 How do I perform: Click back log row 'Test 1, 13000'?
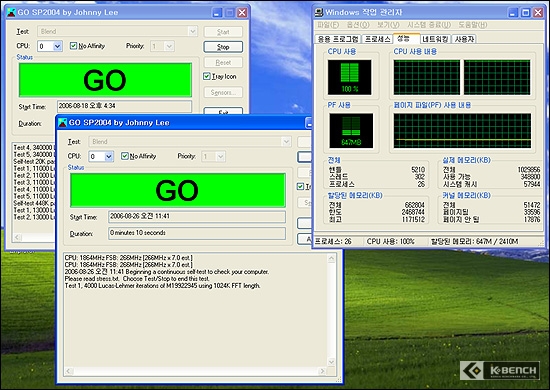point(34,210)
